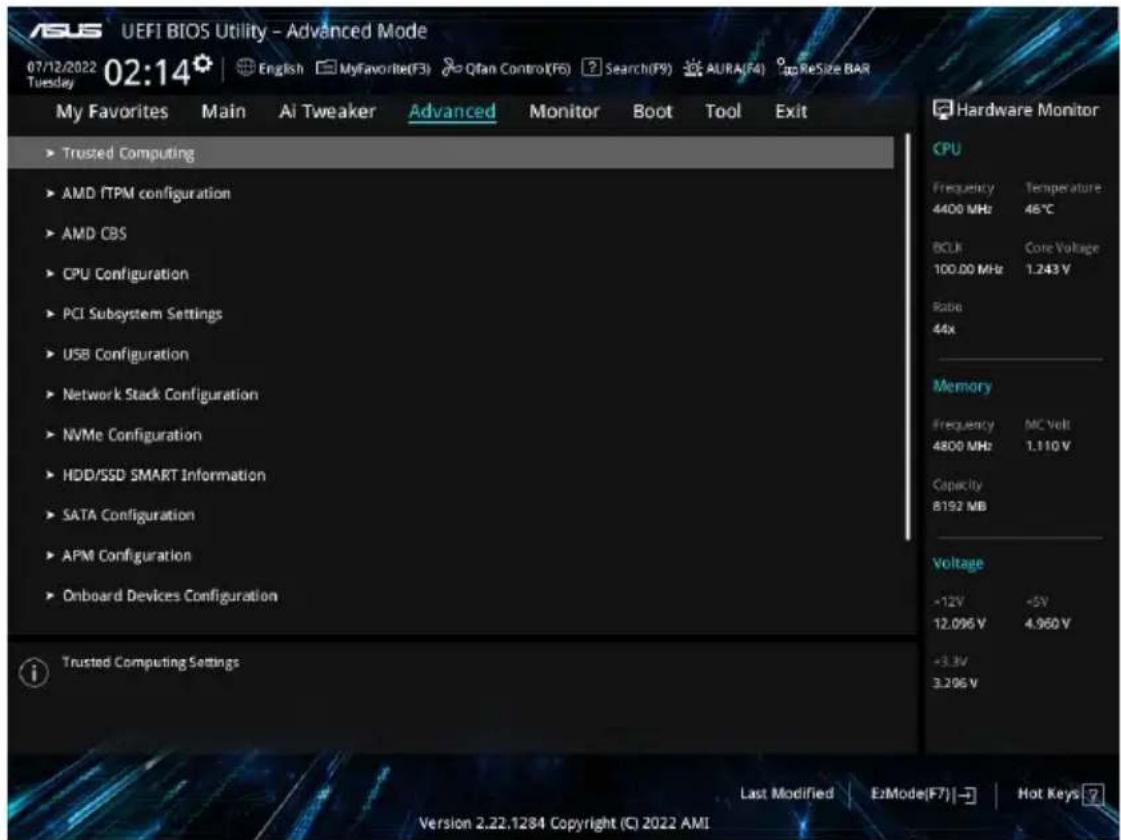1121x840 pixels.
Task: Open Onboard Devices Configuration entry
Action: (169, 596)
